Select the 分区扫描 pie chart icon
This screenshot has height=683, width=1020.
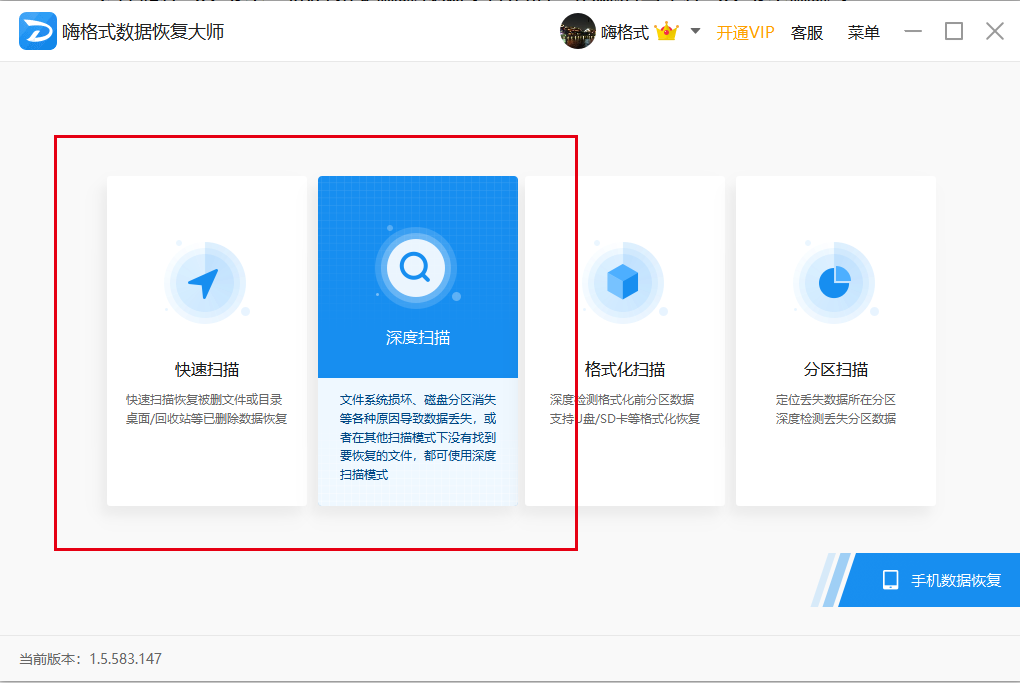point(834,283)
